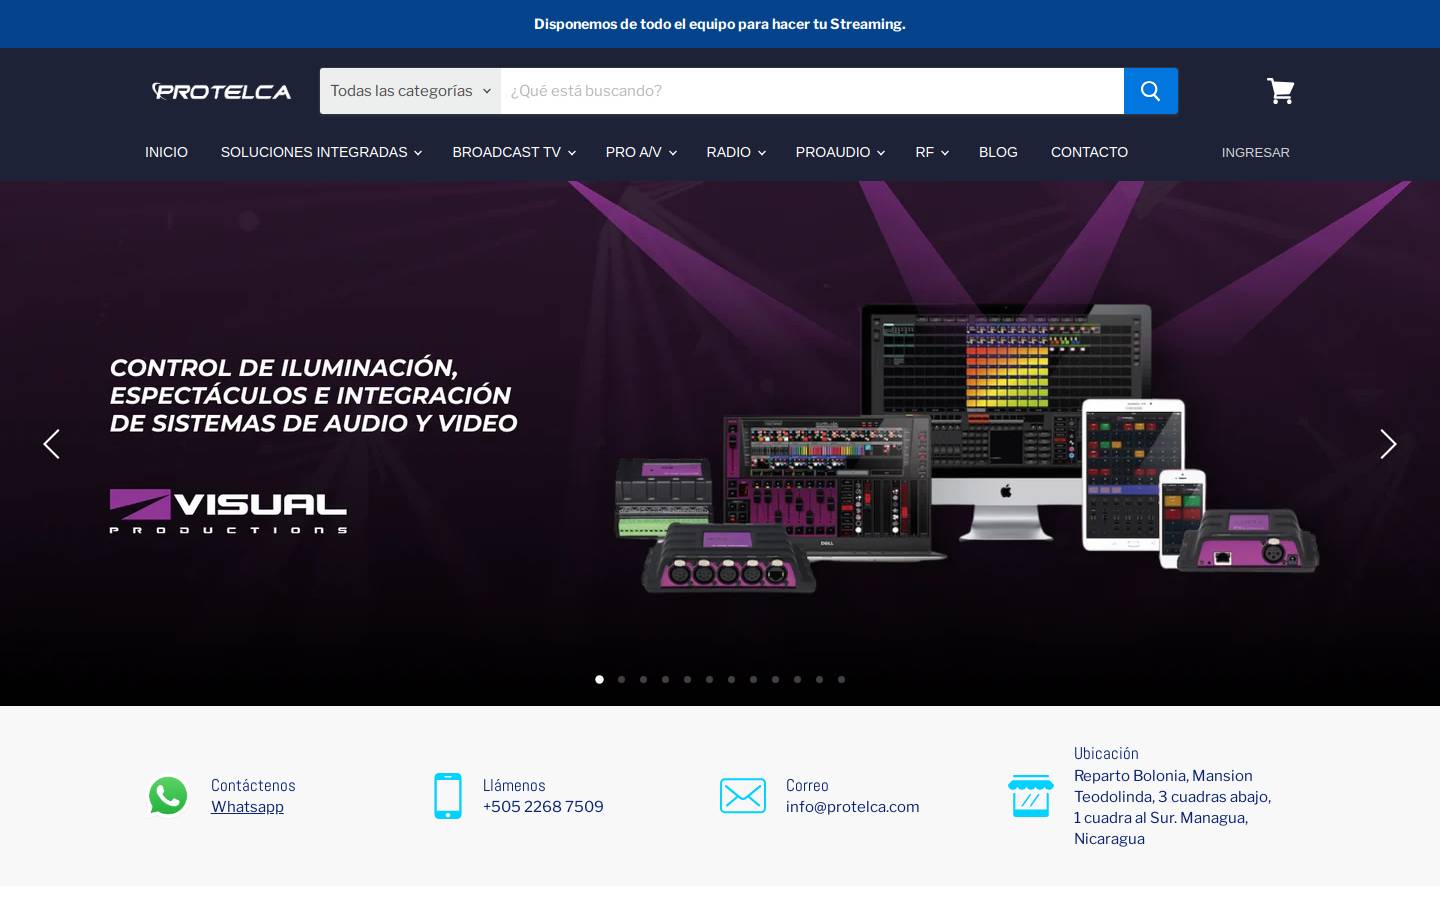
Task: Select second carousel dot
Action: point(621,679)
